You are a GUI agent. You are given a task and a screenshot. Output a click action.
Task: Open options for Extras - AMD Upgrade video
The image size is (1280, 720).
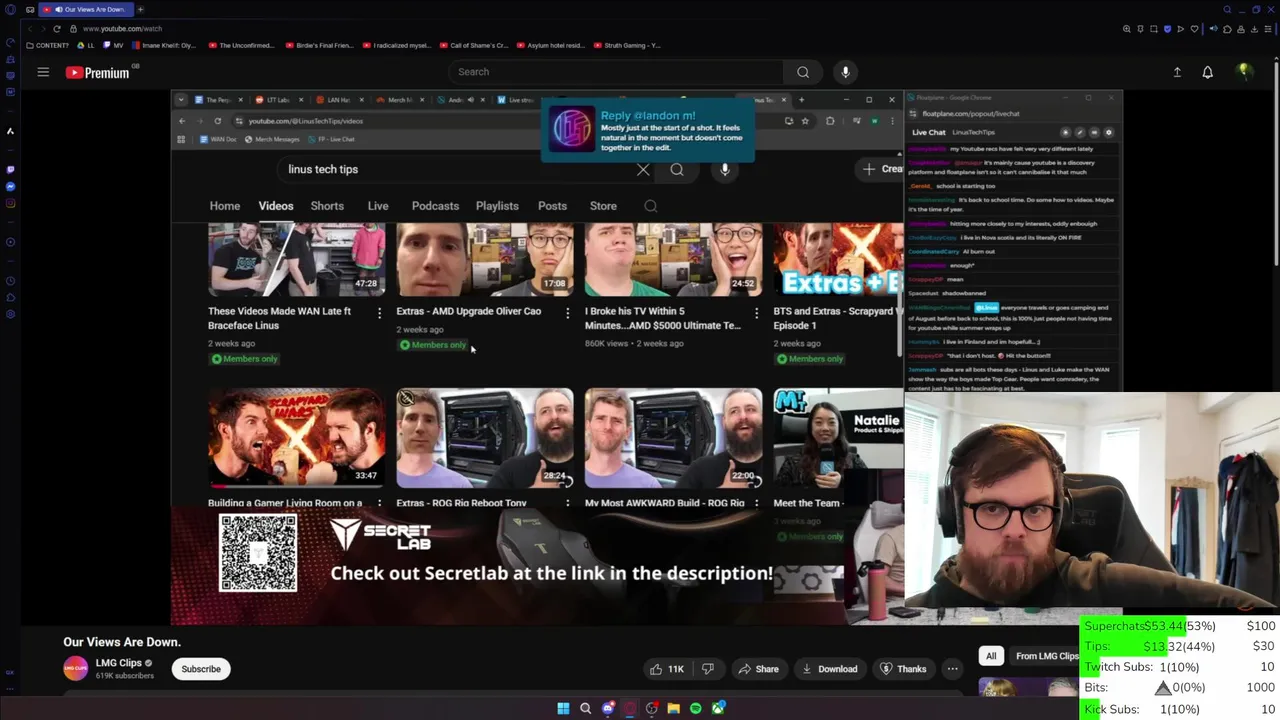[x=567, y=313]
